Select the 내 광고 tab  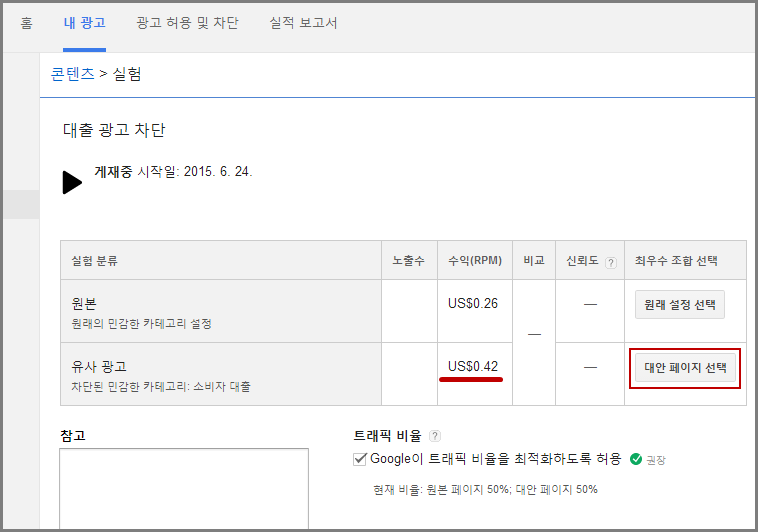coord(85,23)
